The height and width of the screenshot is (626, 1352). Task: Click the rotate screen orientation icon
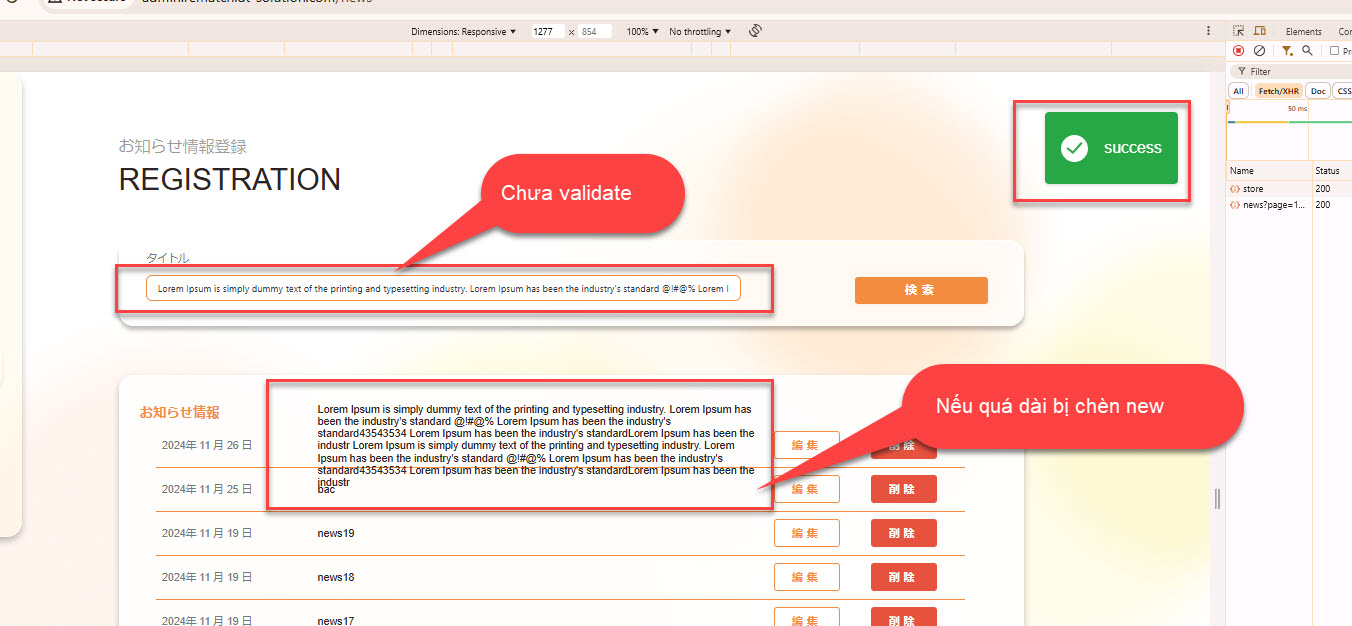pyautogui.click(x=755, y=32)
